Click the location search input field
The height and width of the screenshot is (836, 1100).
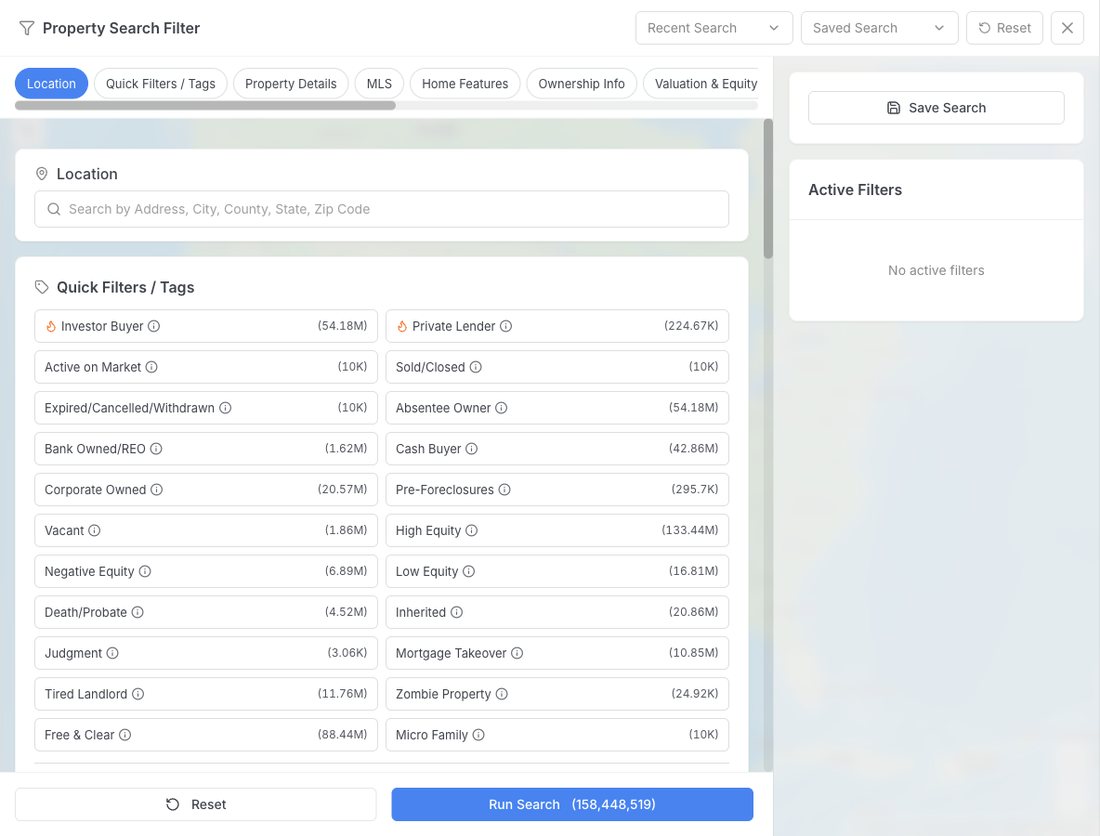pos(382,209)
